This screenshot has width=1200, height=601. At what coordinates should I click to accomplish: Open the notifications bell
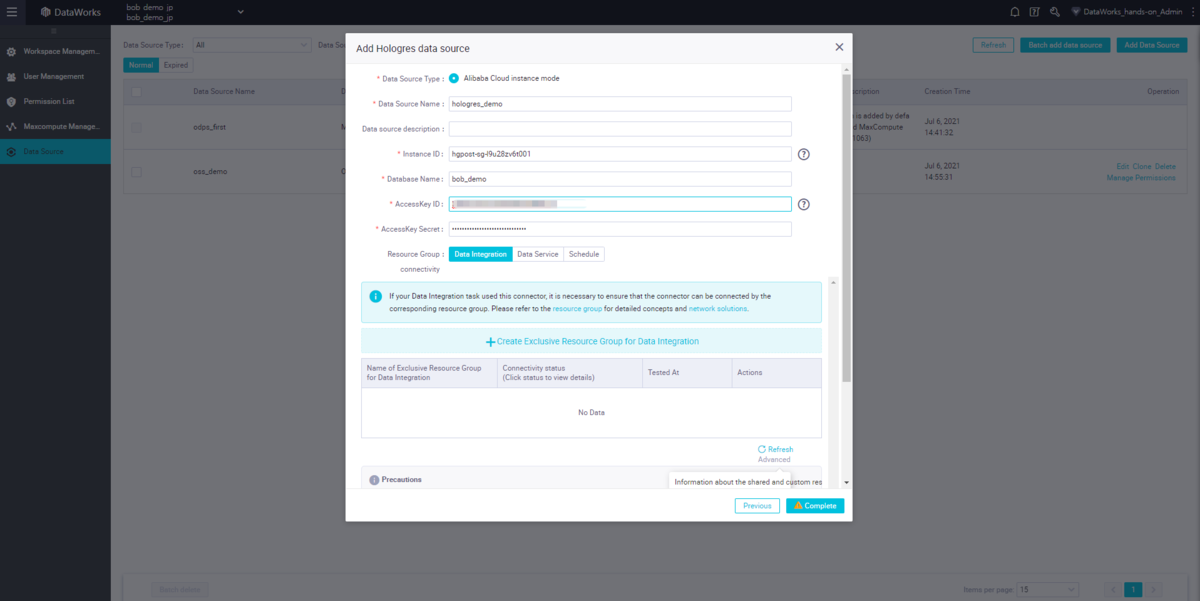(1015, 12)
